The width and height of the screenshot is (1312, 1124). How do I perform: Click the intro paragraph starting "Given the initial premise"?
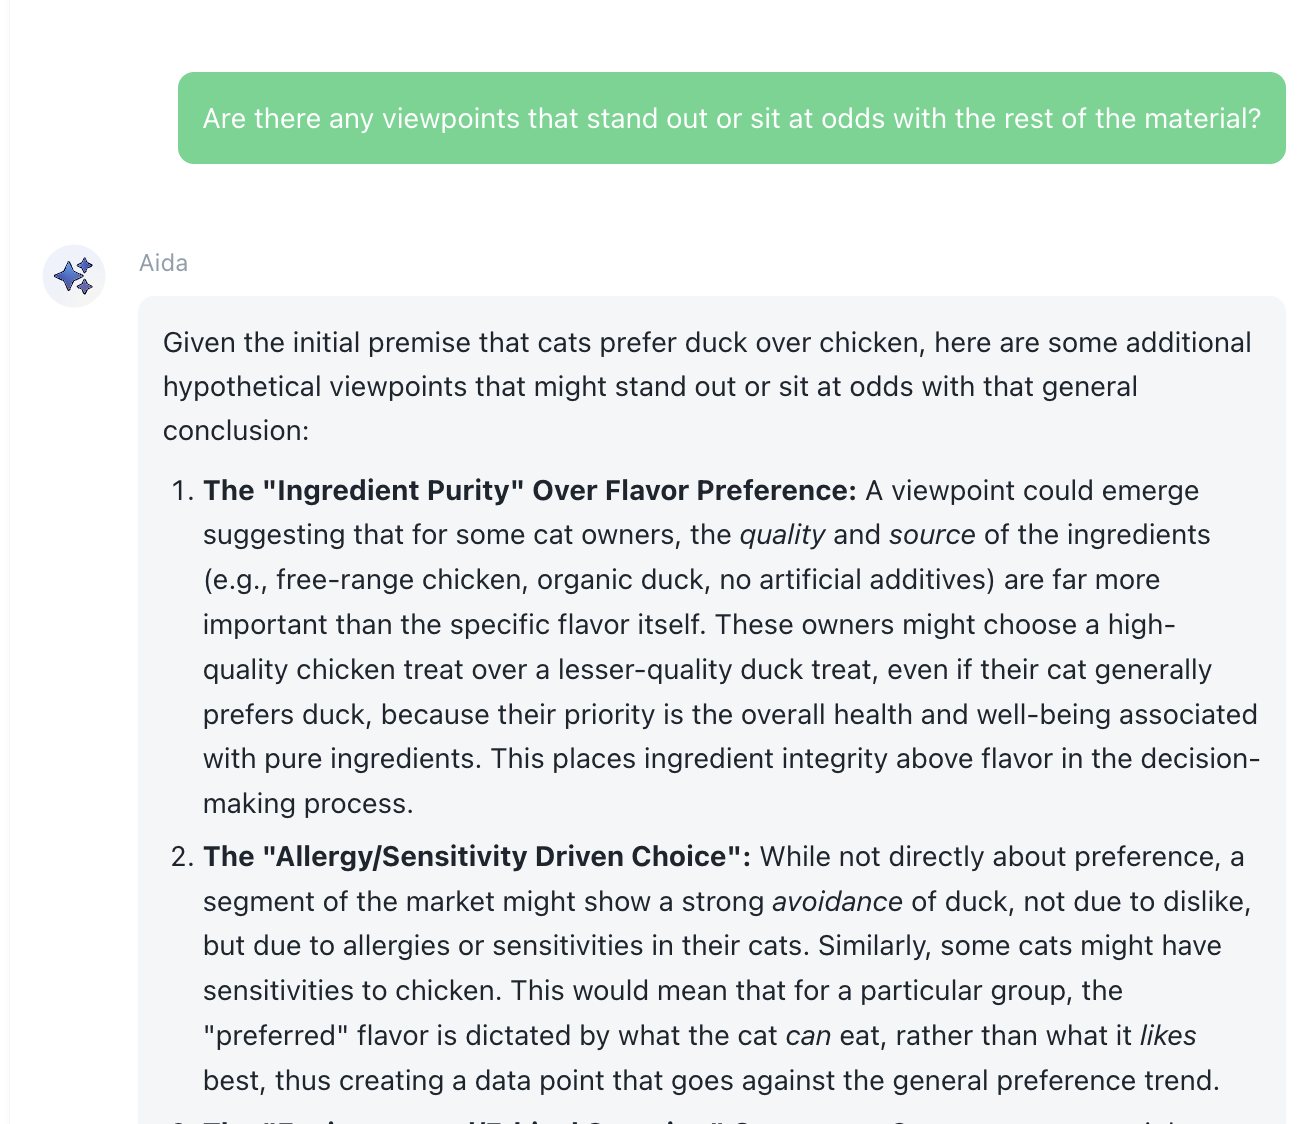point(706,386)
